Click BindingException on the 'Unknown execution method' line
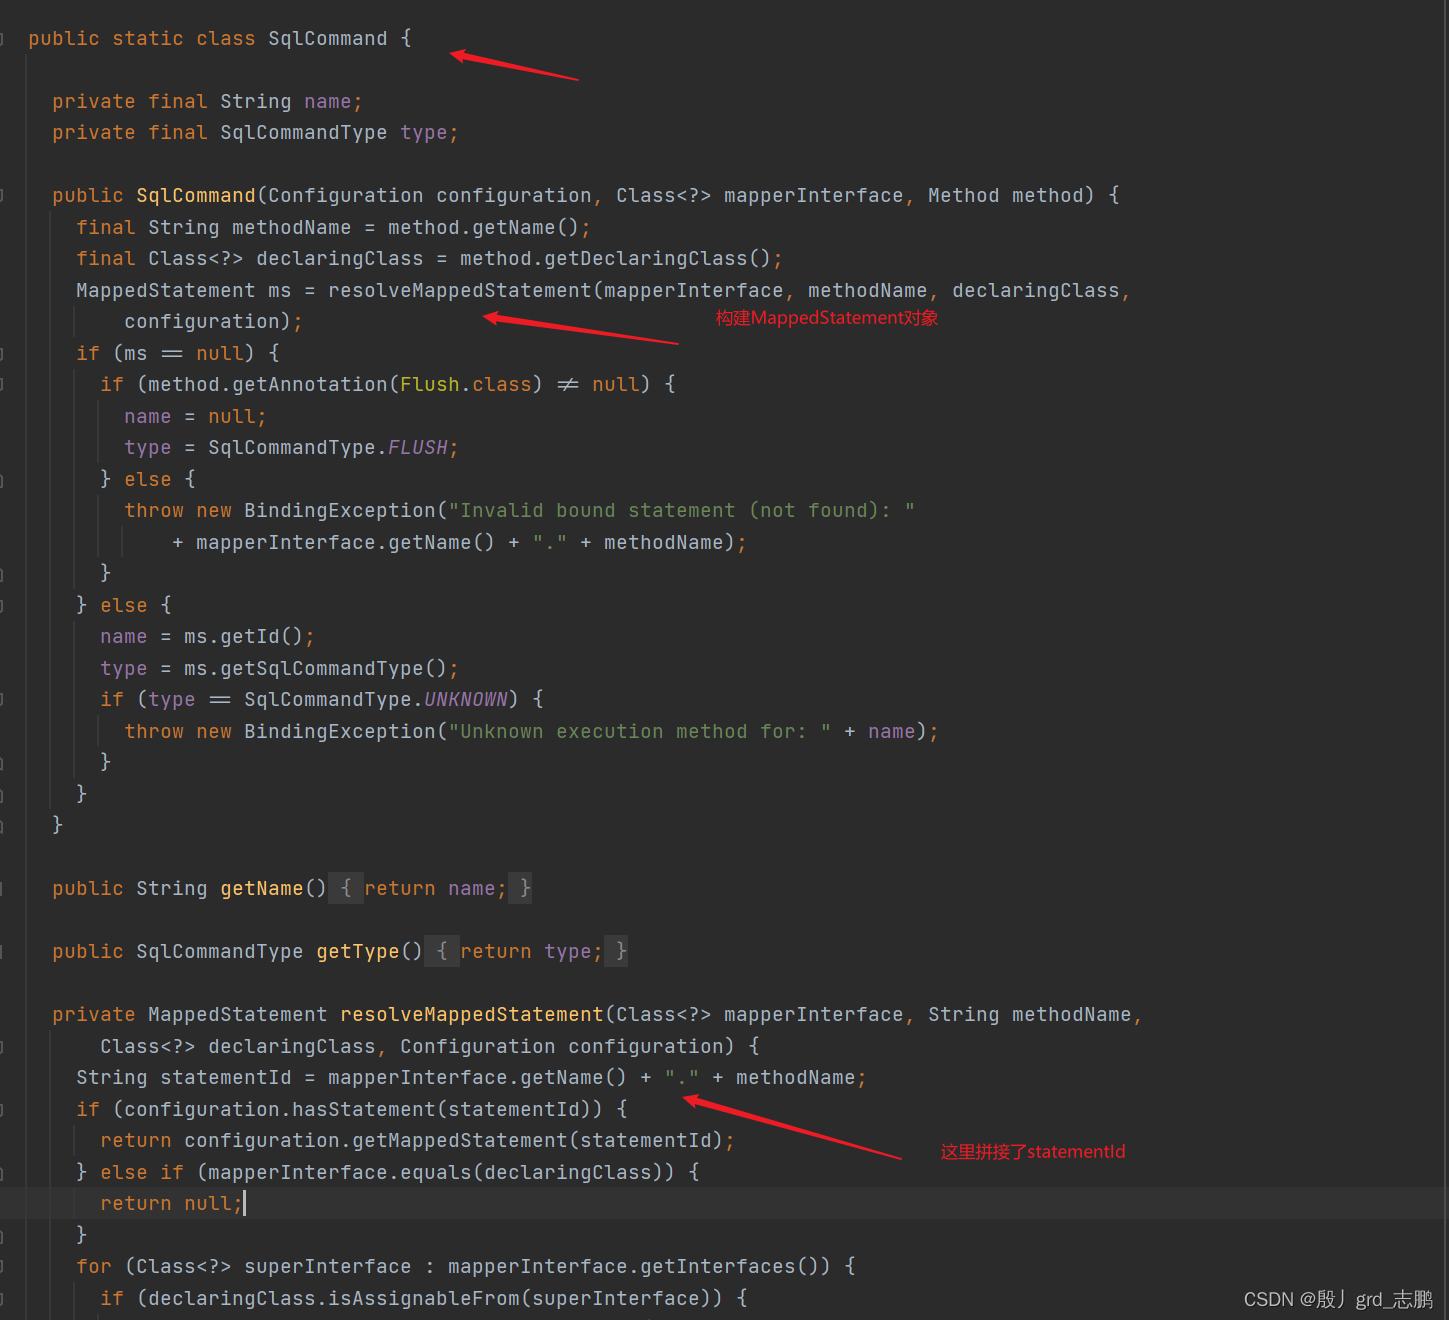1449x1320 pixels. pyautogui.click(x=340, y=731)
